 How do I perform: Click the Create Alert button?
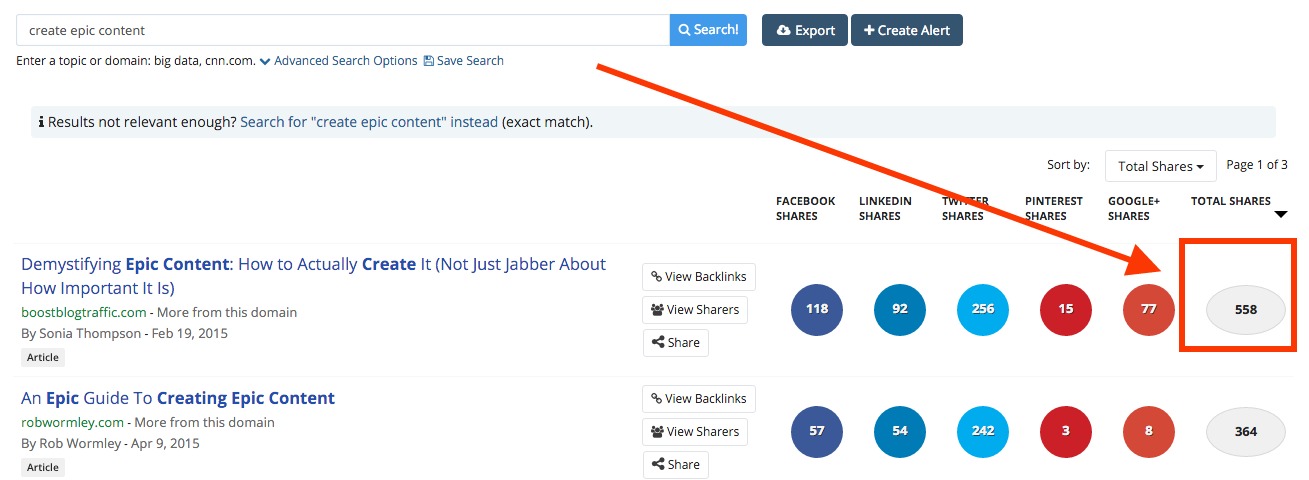906,30
